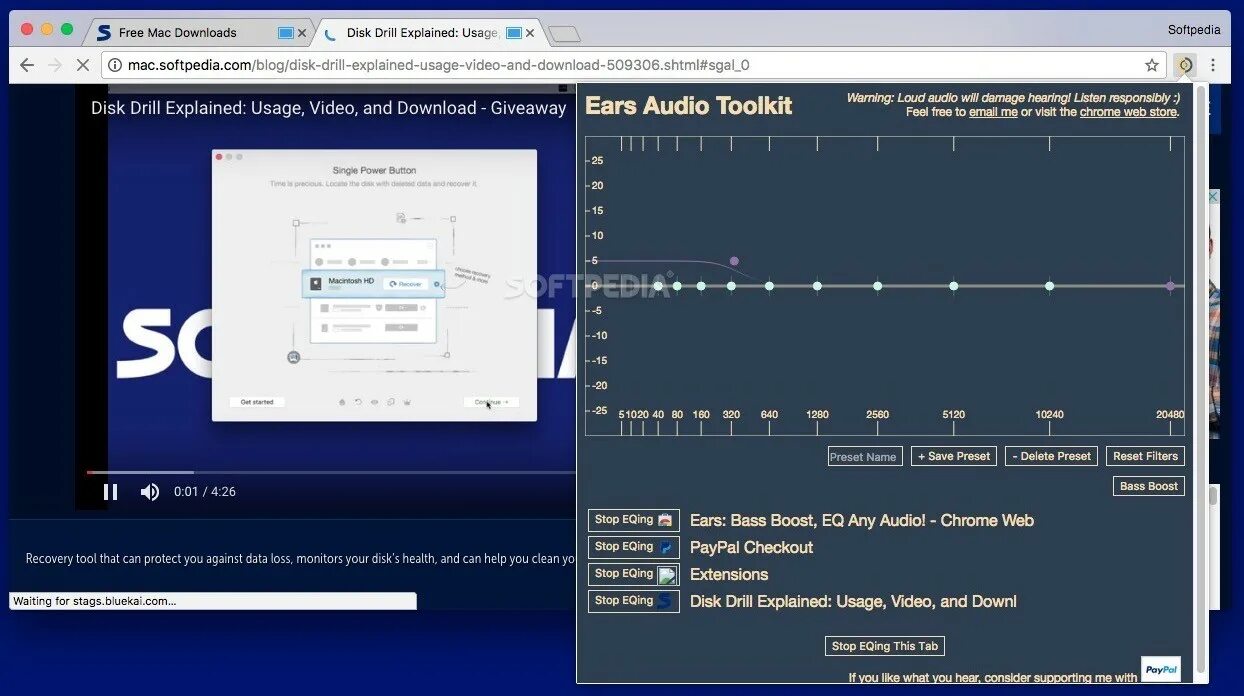Click 'Disk Drill Explained: Usage, Video' list text
Image resolution: width=1244 pixels, height=696 pixels.
click(x=853, y=601)
